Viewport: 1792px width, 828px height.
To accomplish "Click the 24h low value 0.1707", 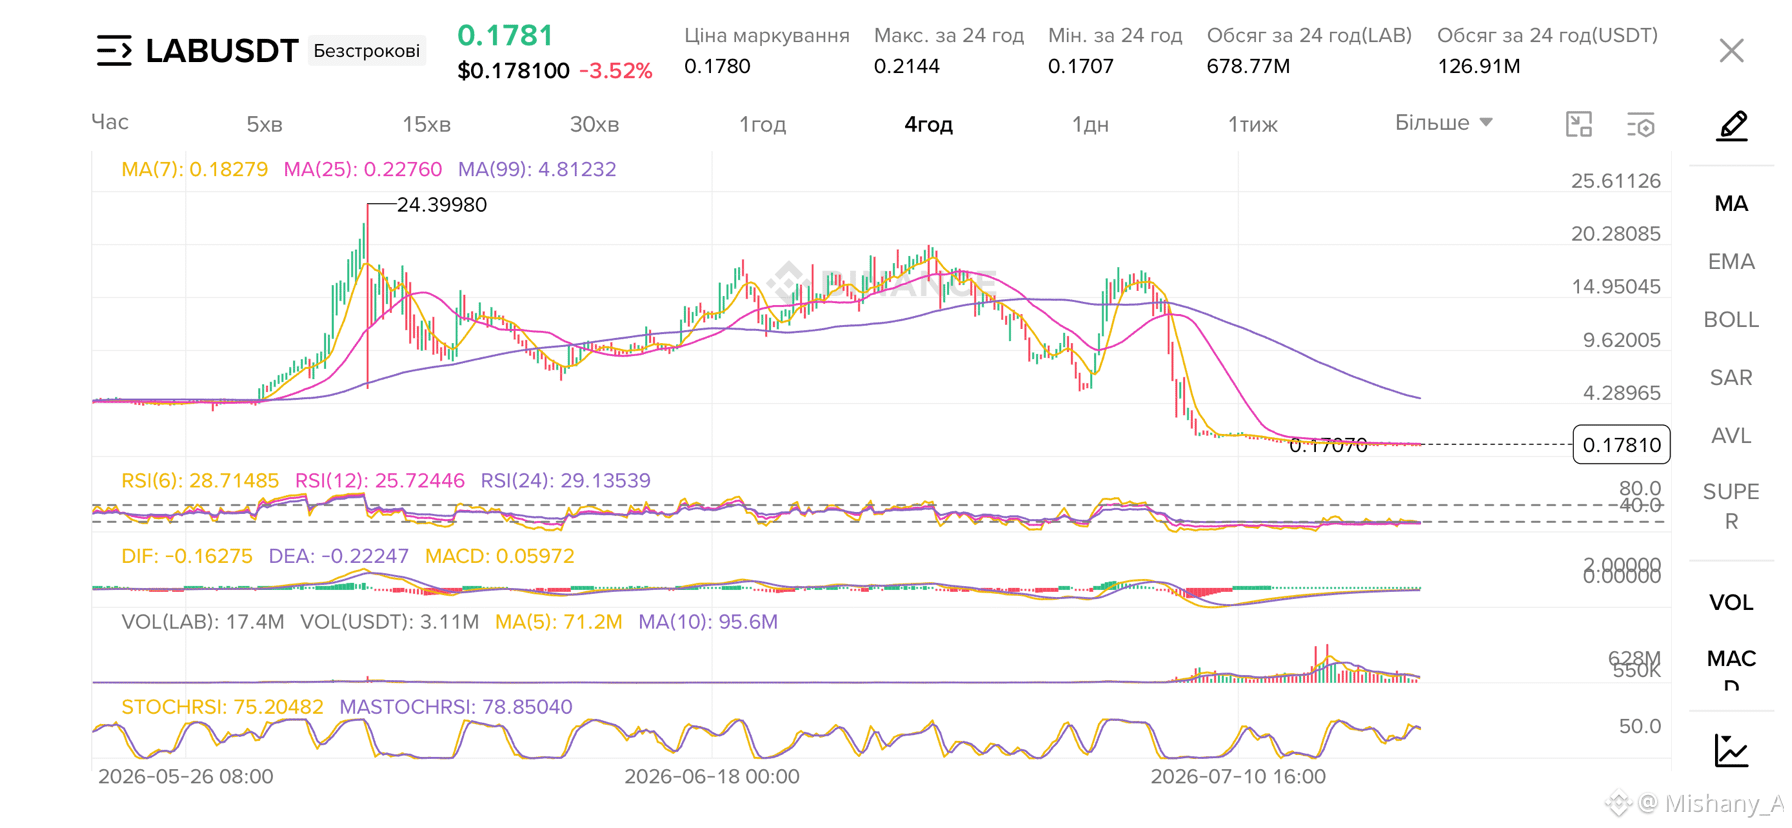I will point(1081,67).
